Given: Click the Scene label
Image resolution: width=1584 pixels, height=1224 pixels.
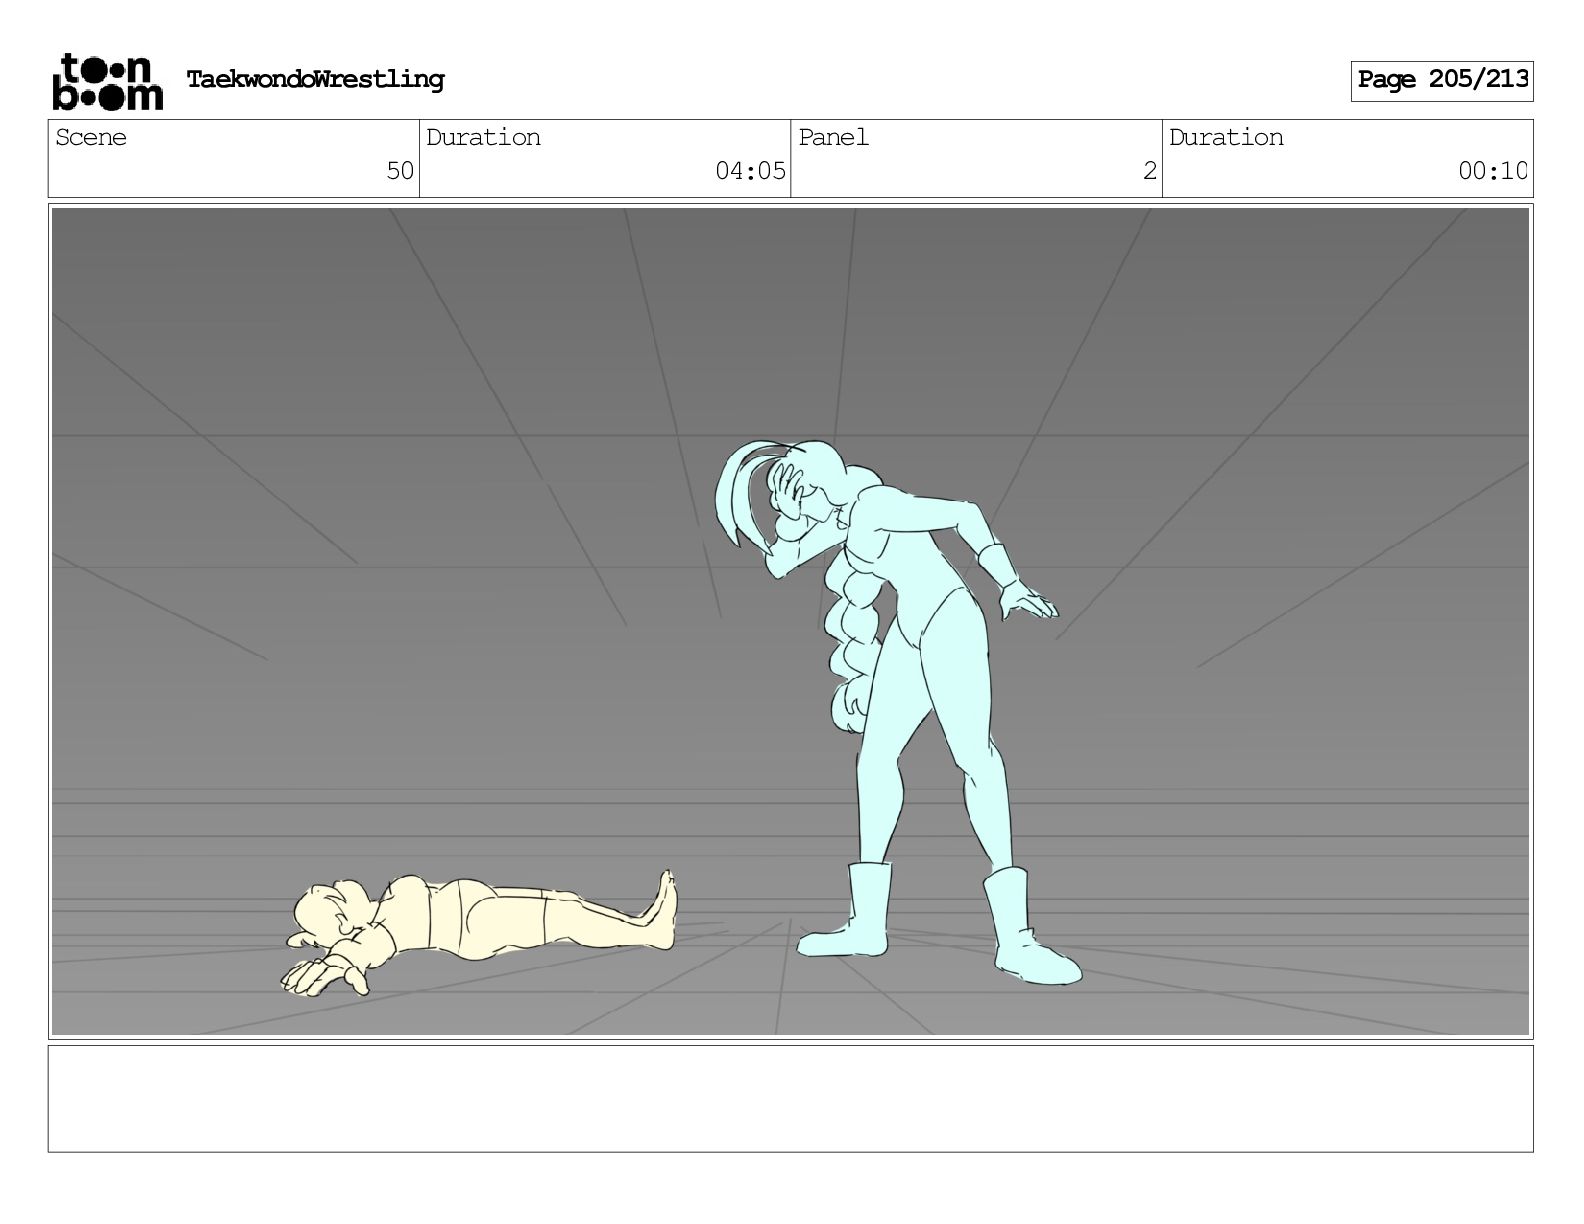Looking at the screenshot, I should [x=91, y=138].
